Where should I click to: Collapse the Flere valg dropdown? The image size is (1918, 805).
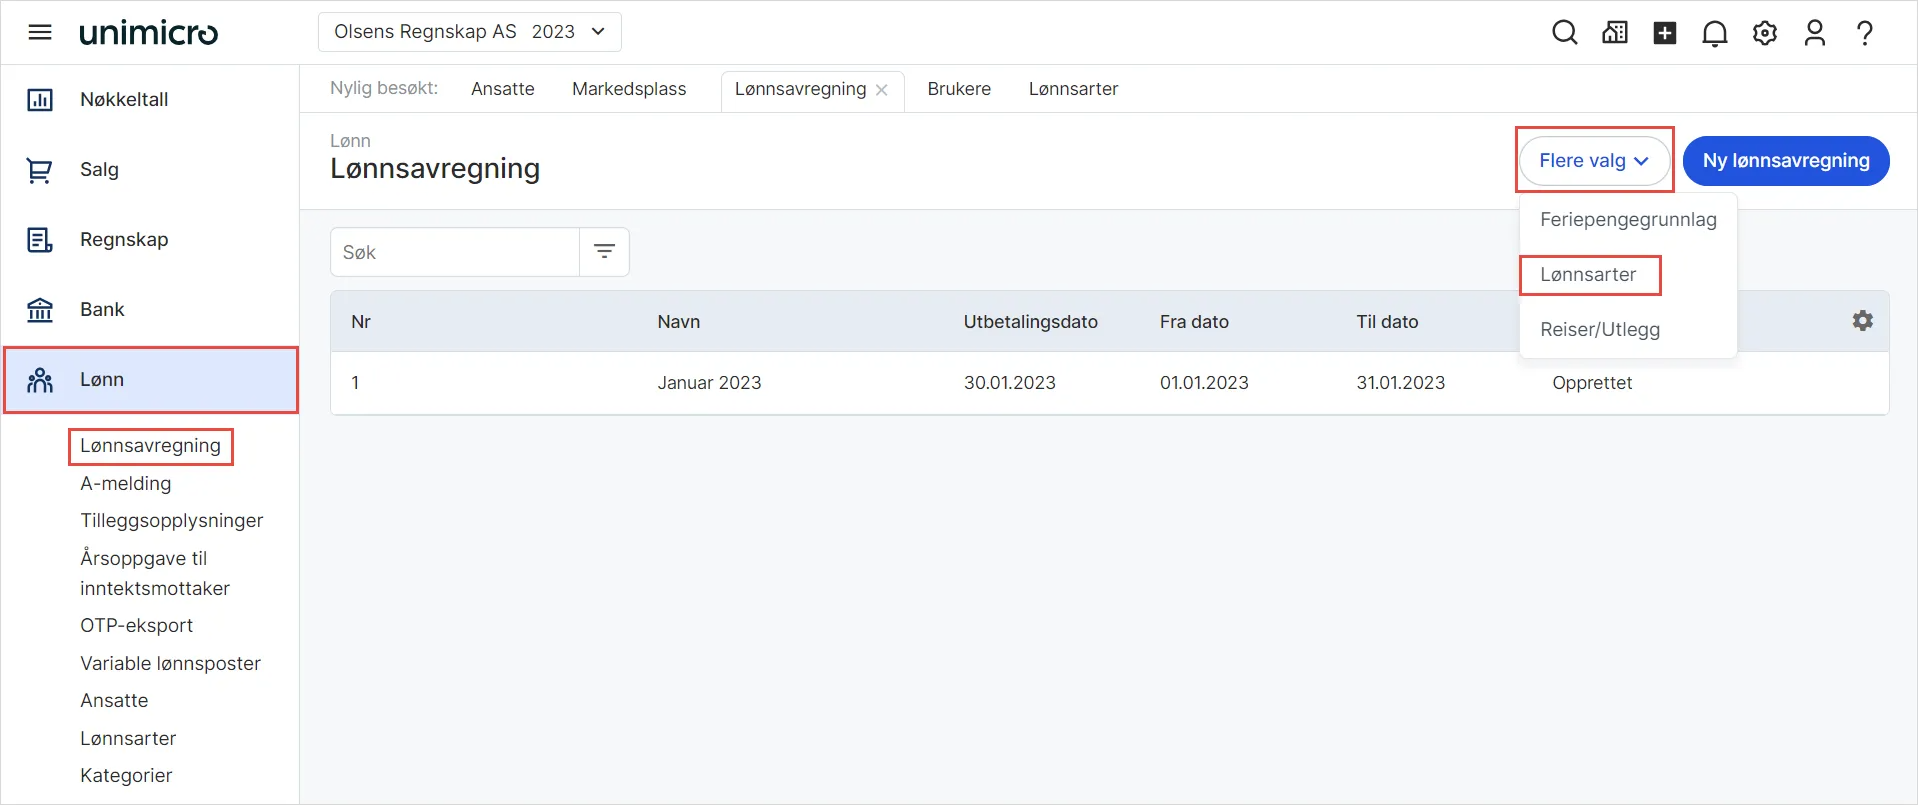pyautogui.click(x=1594, y=161)
